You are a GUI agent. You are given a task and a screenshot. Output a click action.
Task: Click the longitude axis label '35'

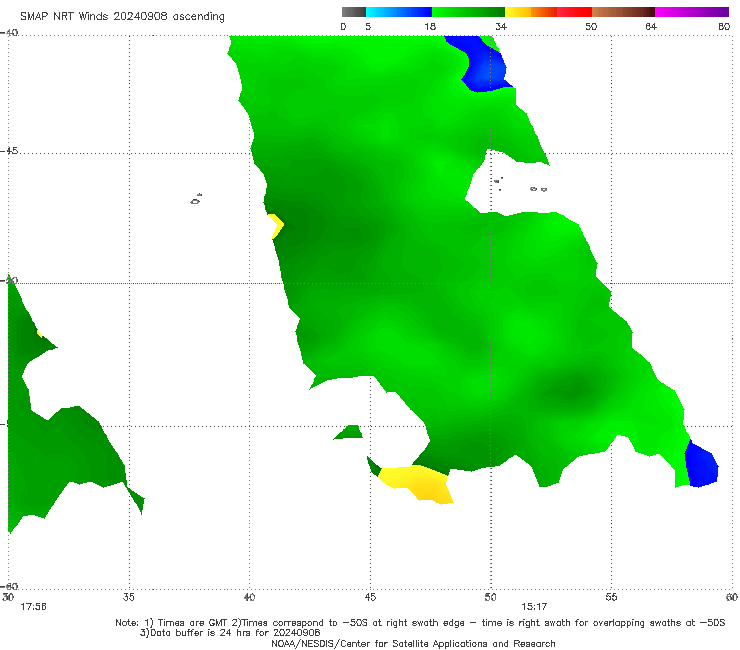pyautogui.click(x=128, y=597)
